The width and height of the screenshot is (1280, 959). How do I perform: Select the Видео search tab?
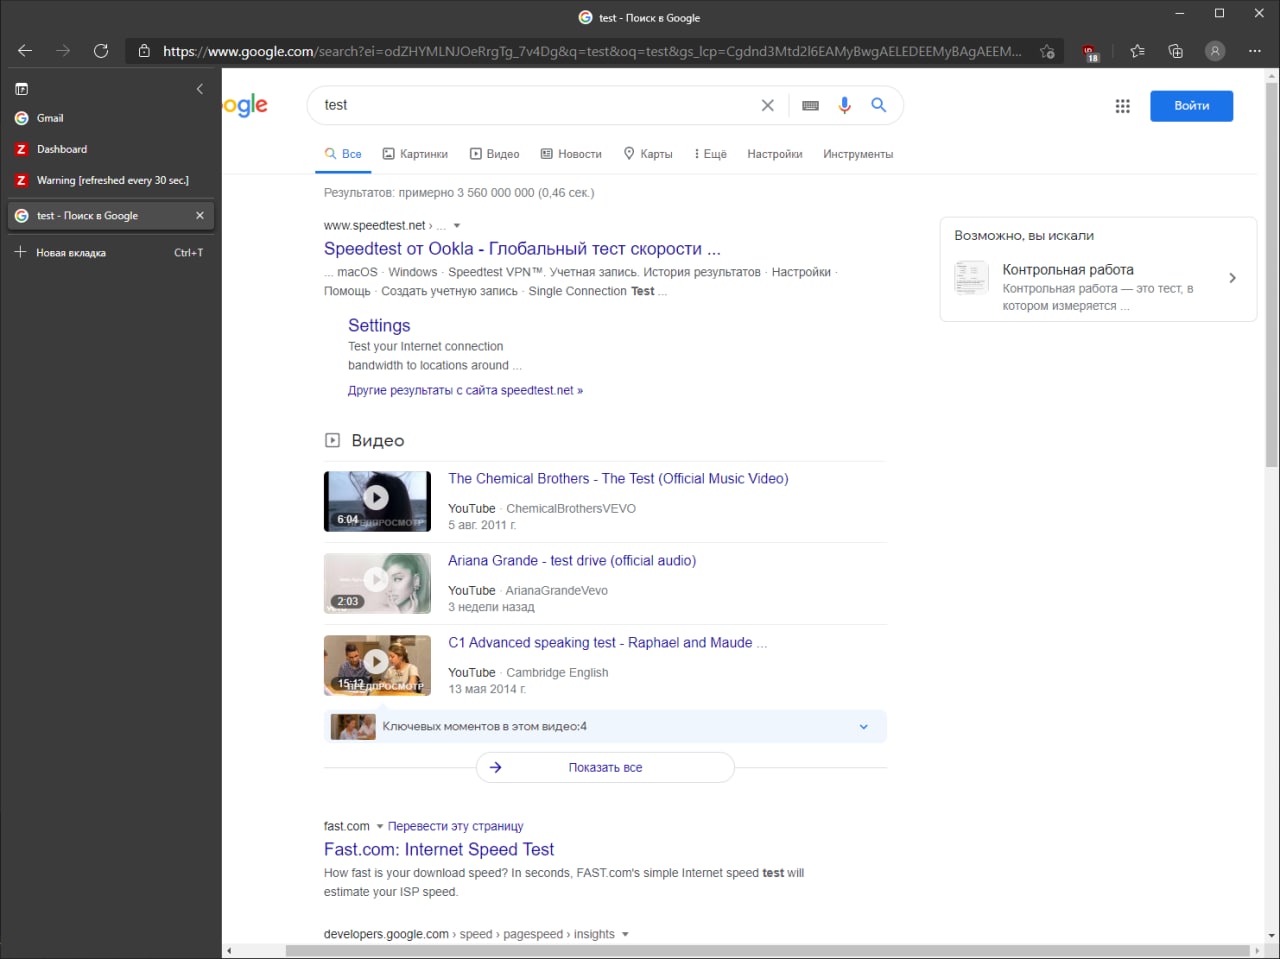[x=495, y=154]
